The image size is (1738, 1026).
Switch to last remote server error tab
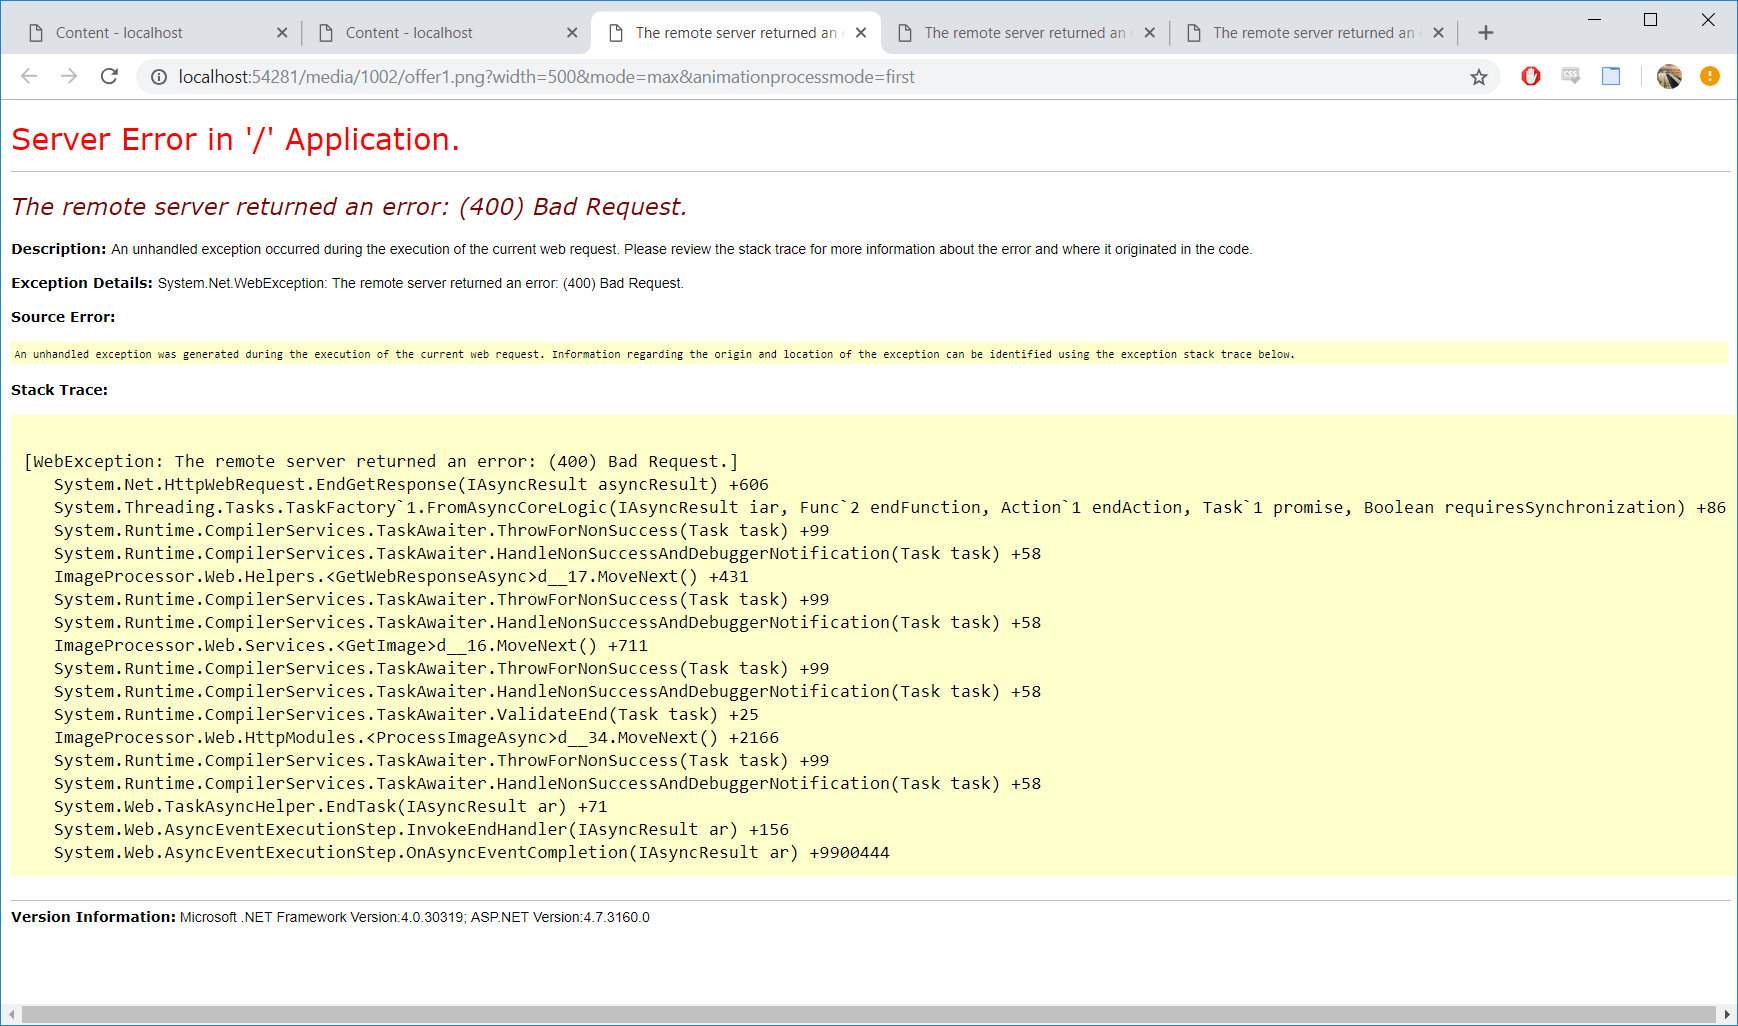[1313, 33]
